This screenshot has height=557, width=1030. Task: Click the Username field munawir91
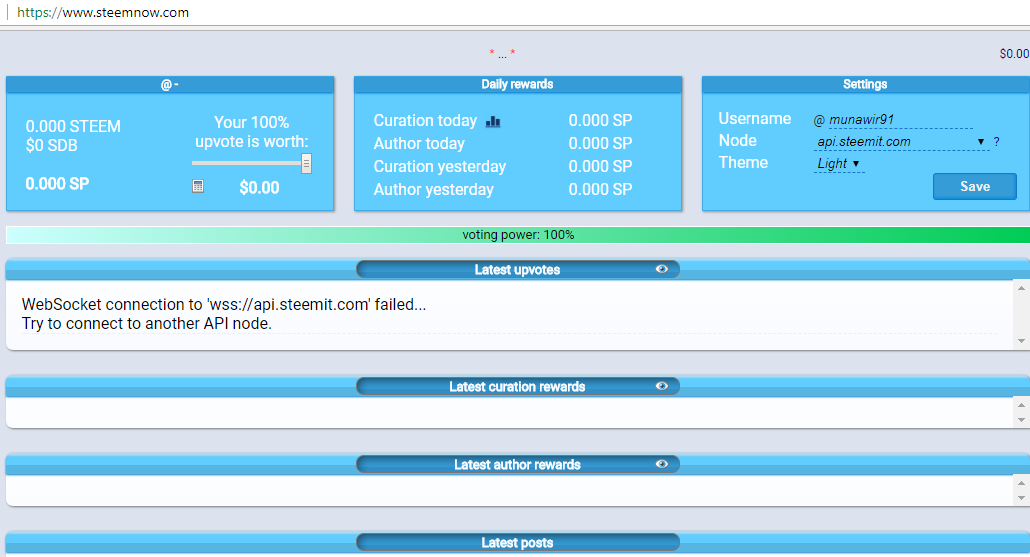click(900, 120)
